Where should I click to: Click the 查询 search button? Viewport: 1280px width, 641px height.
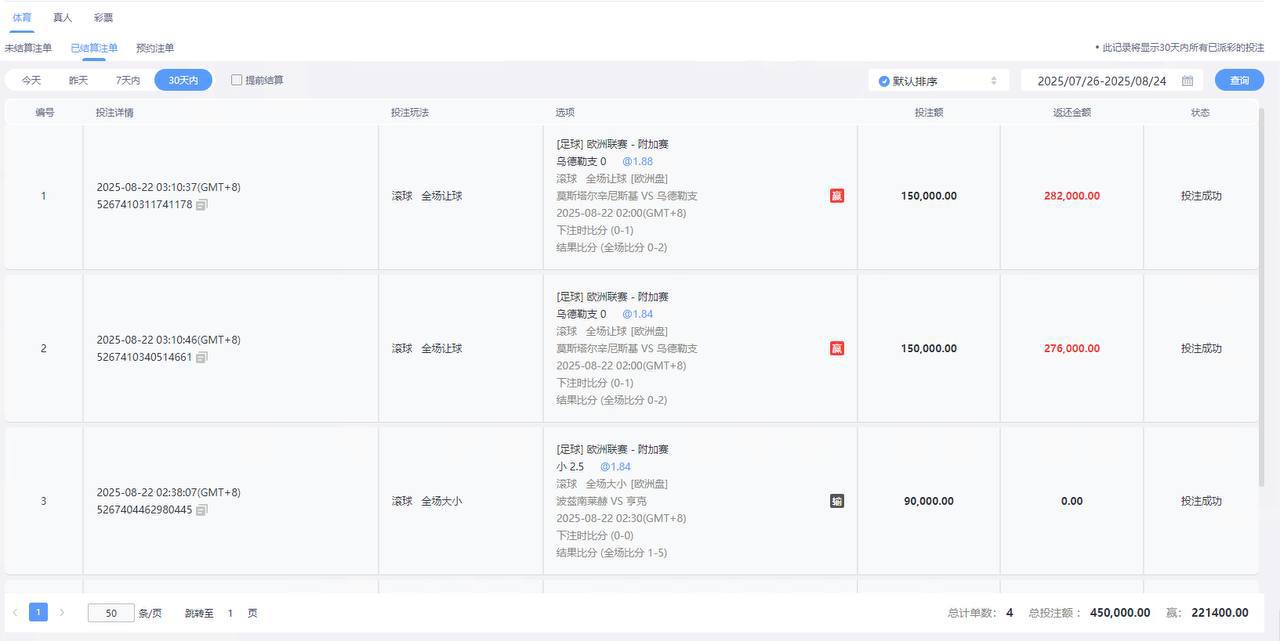coord(1239,80)
